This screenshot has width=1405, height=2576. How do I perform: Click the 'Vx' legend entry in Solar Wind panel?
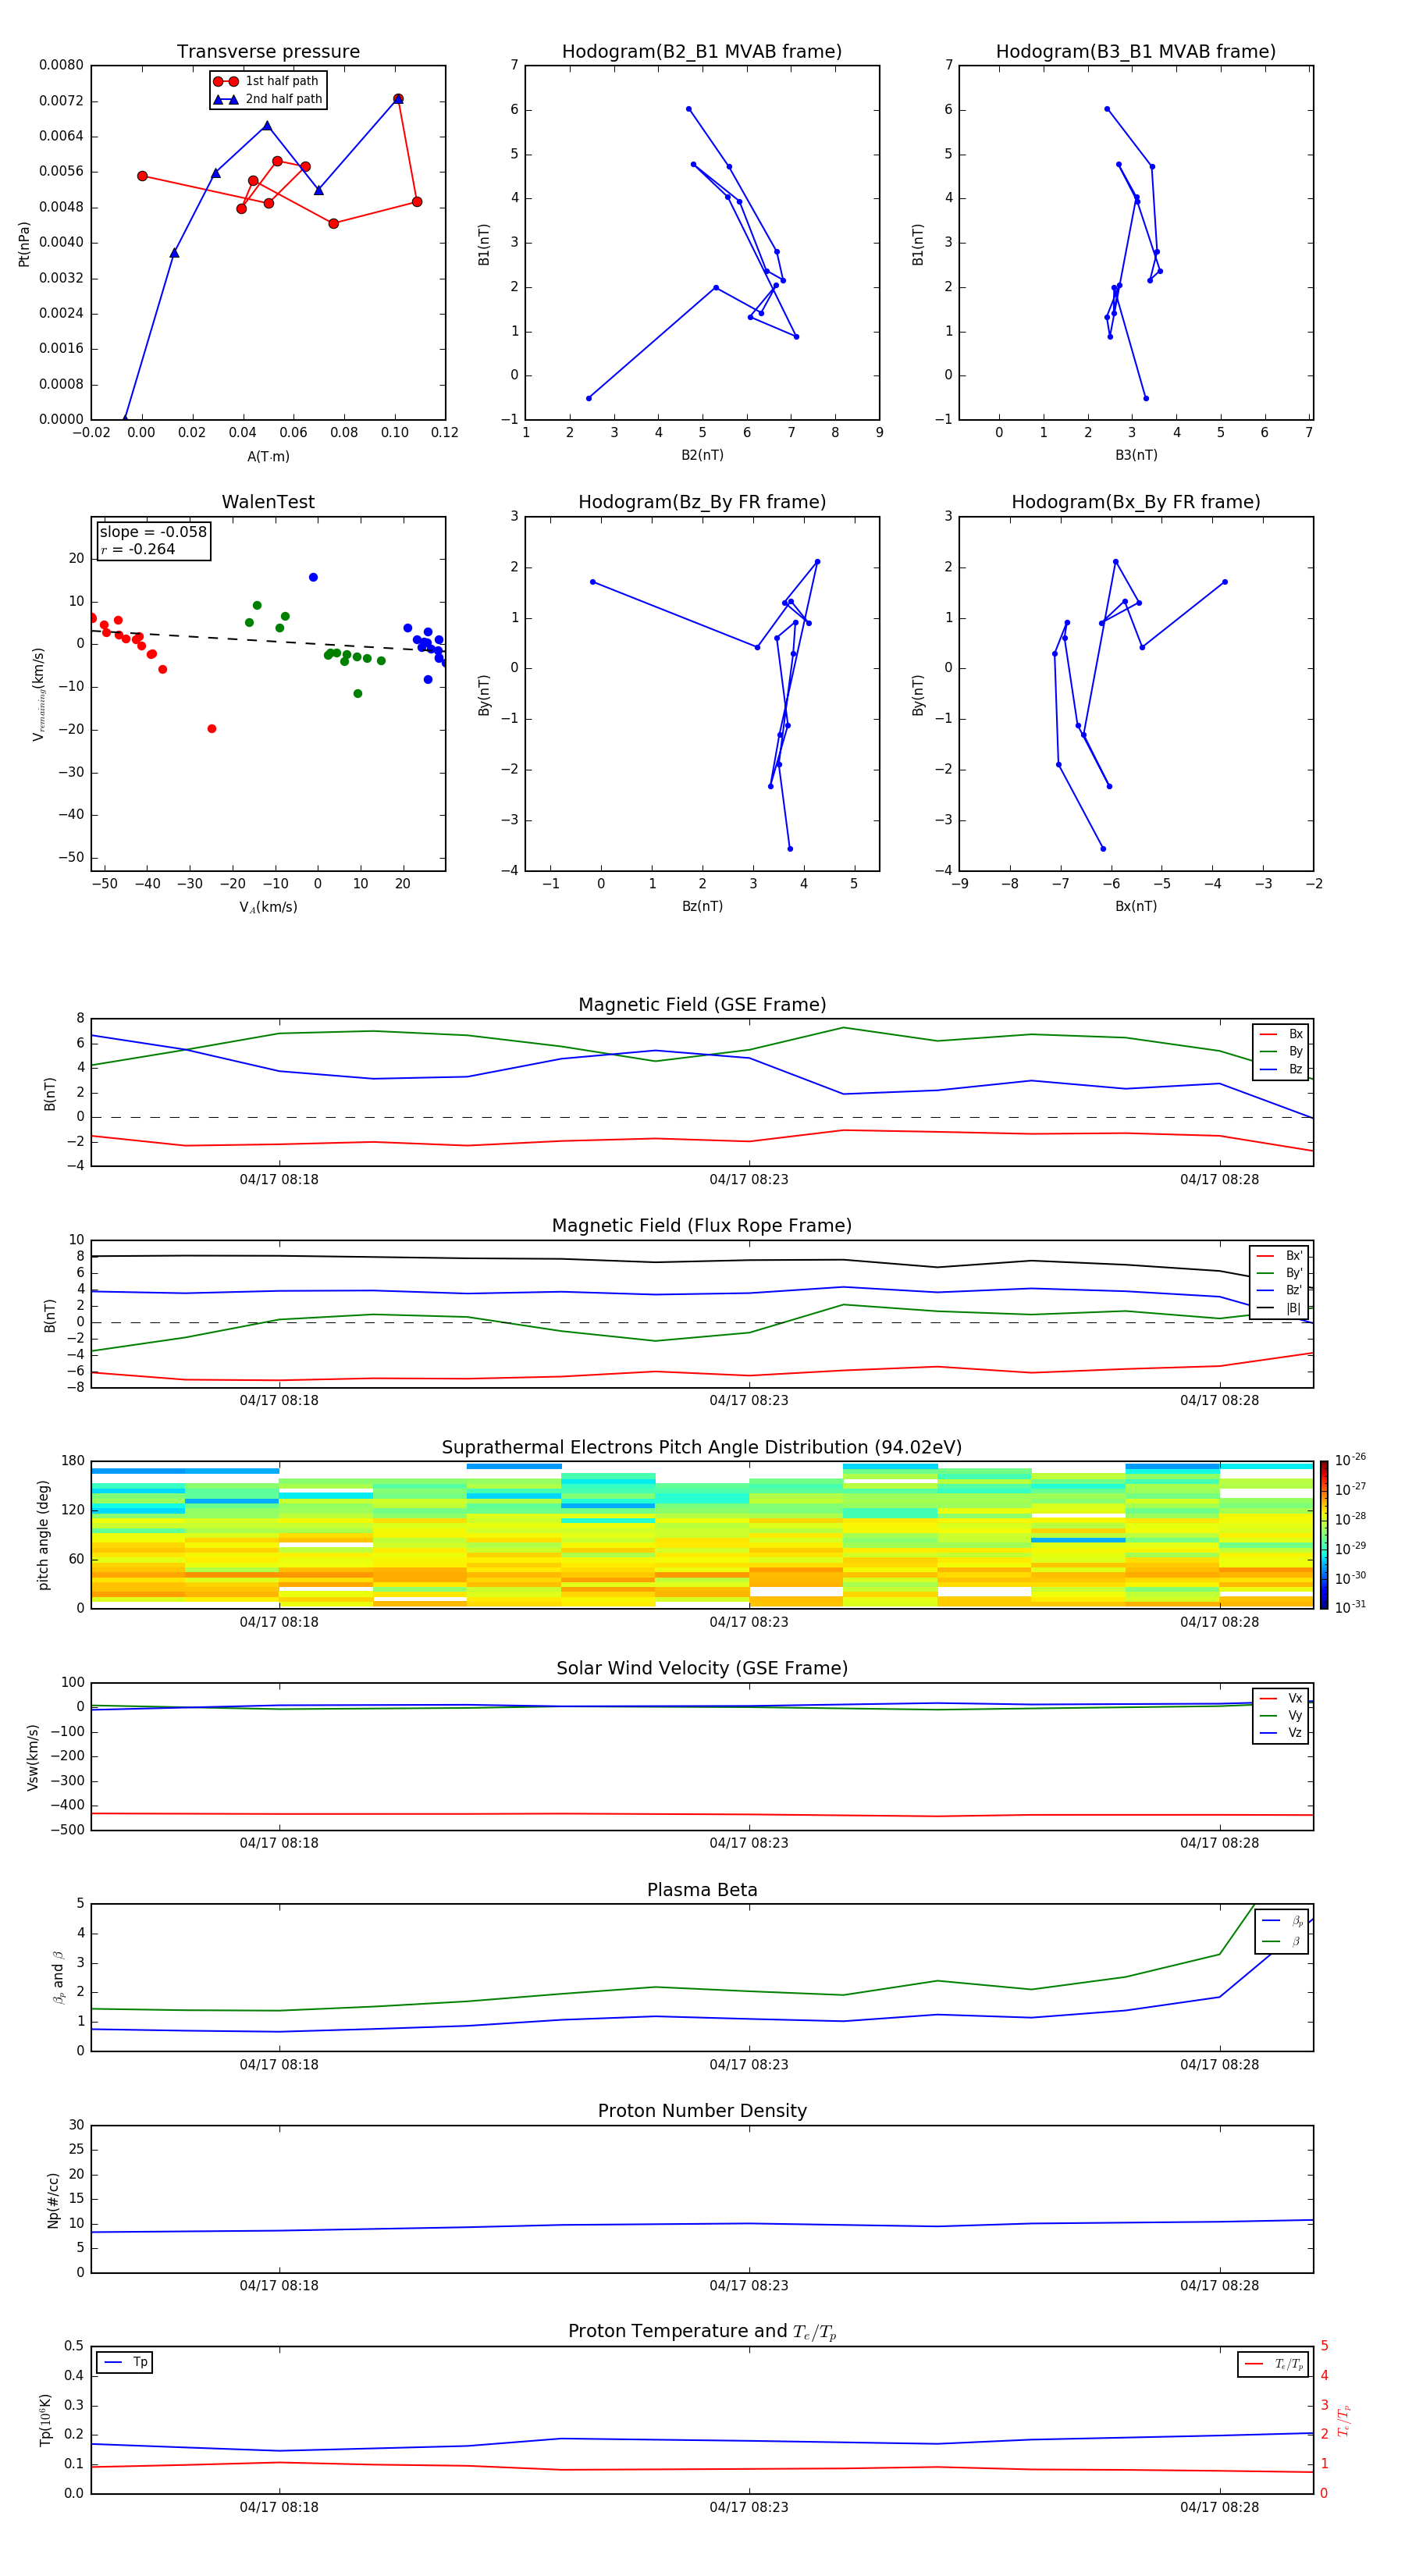(x=1282, y=1698)
